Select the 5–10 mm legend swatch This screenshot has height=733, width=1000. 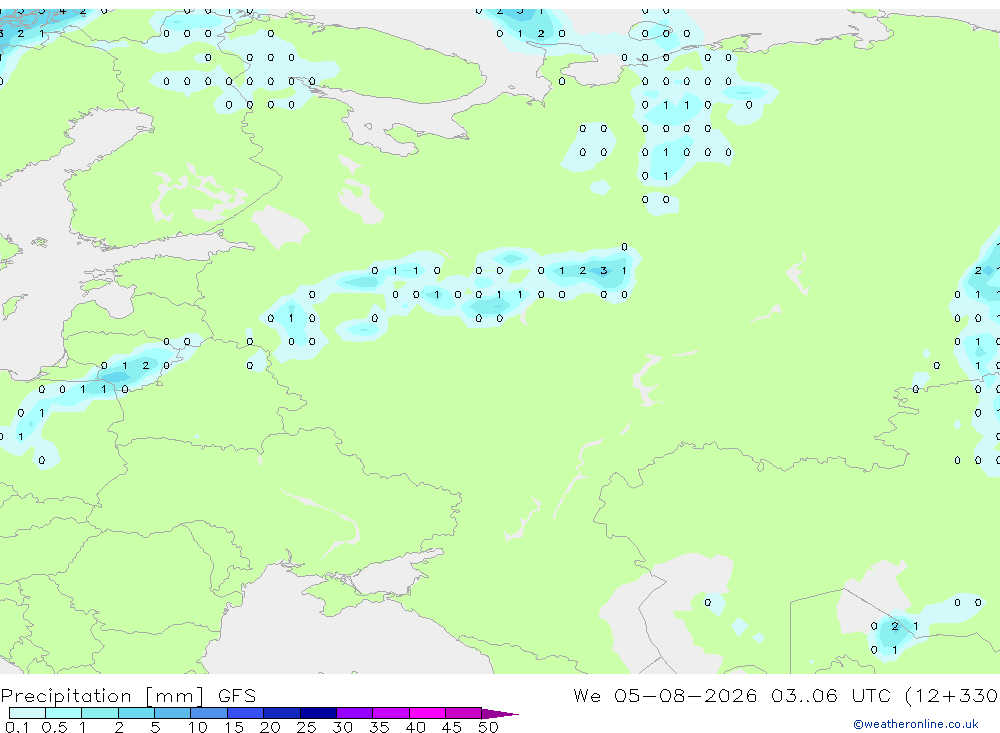pos(172,713)
